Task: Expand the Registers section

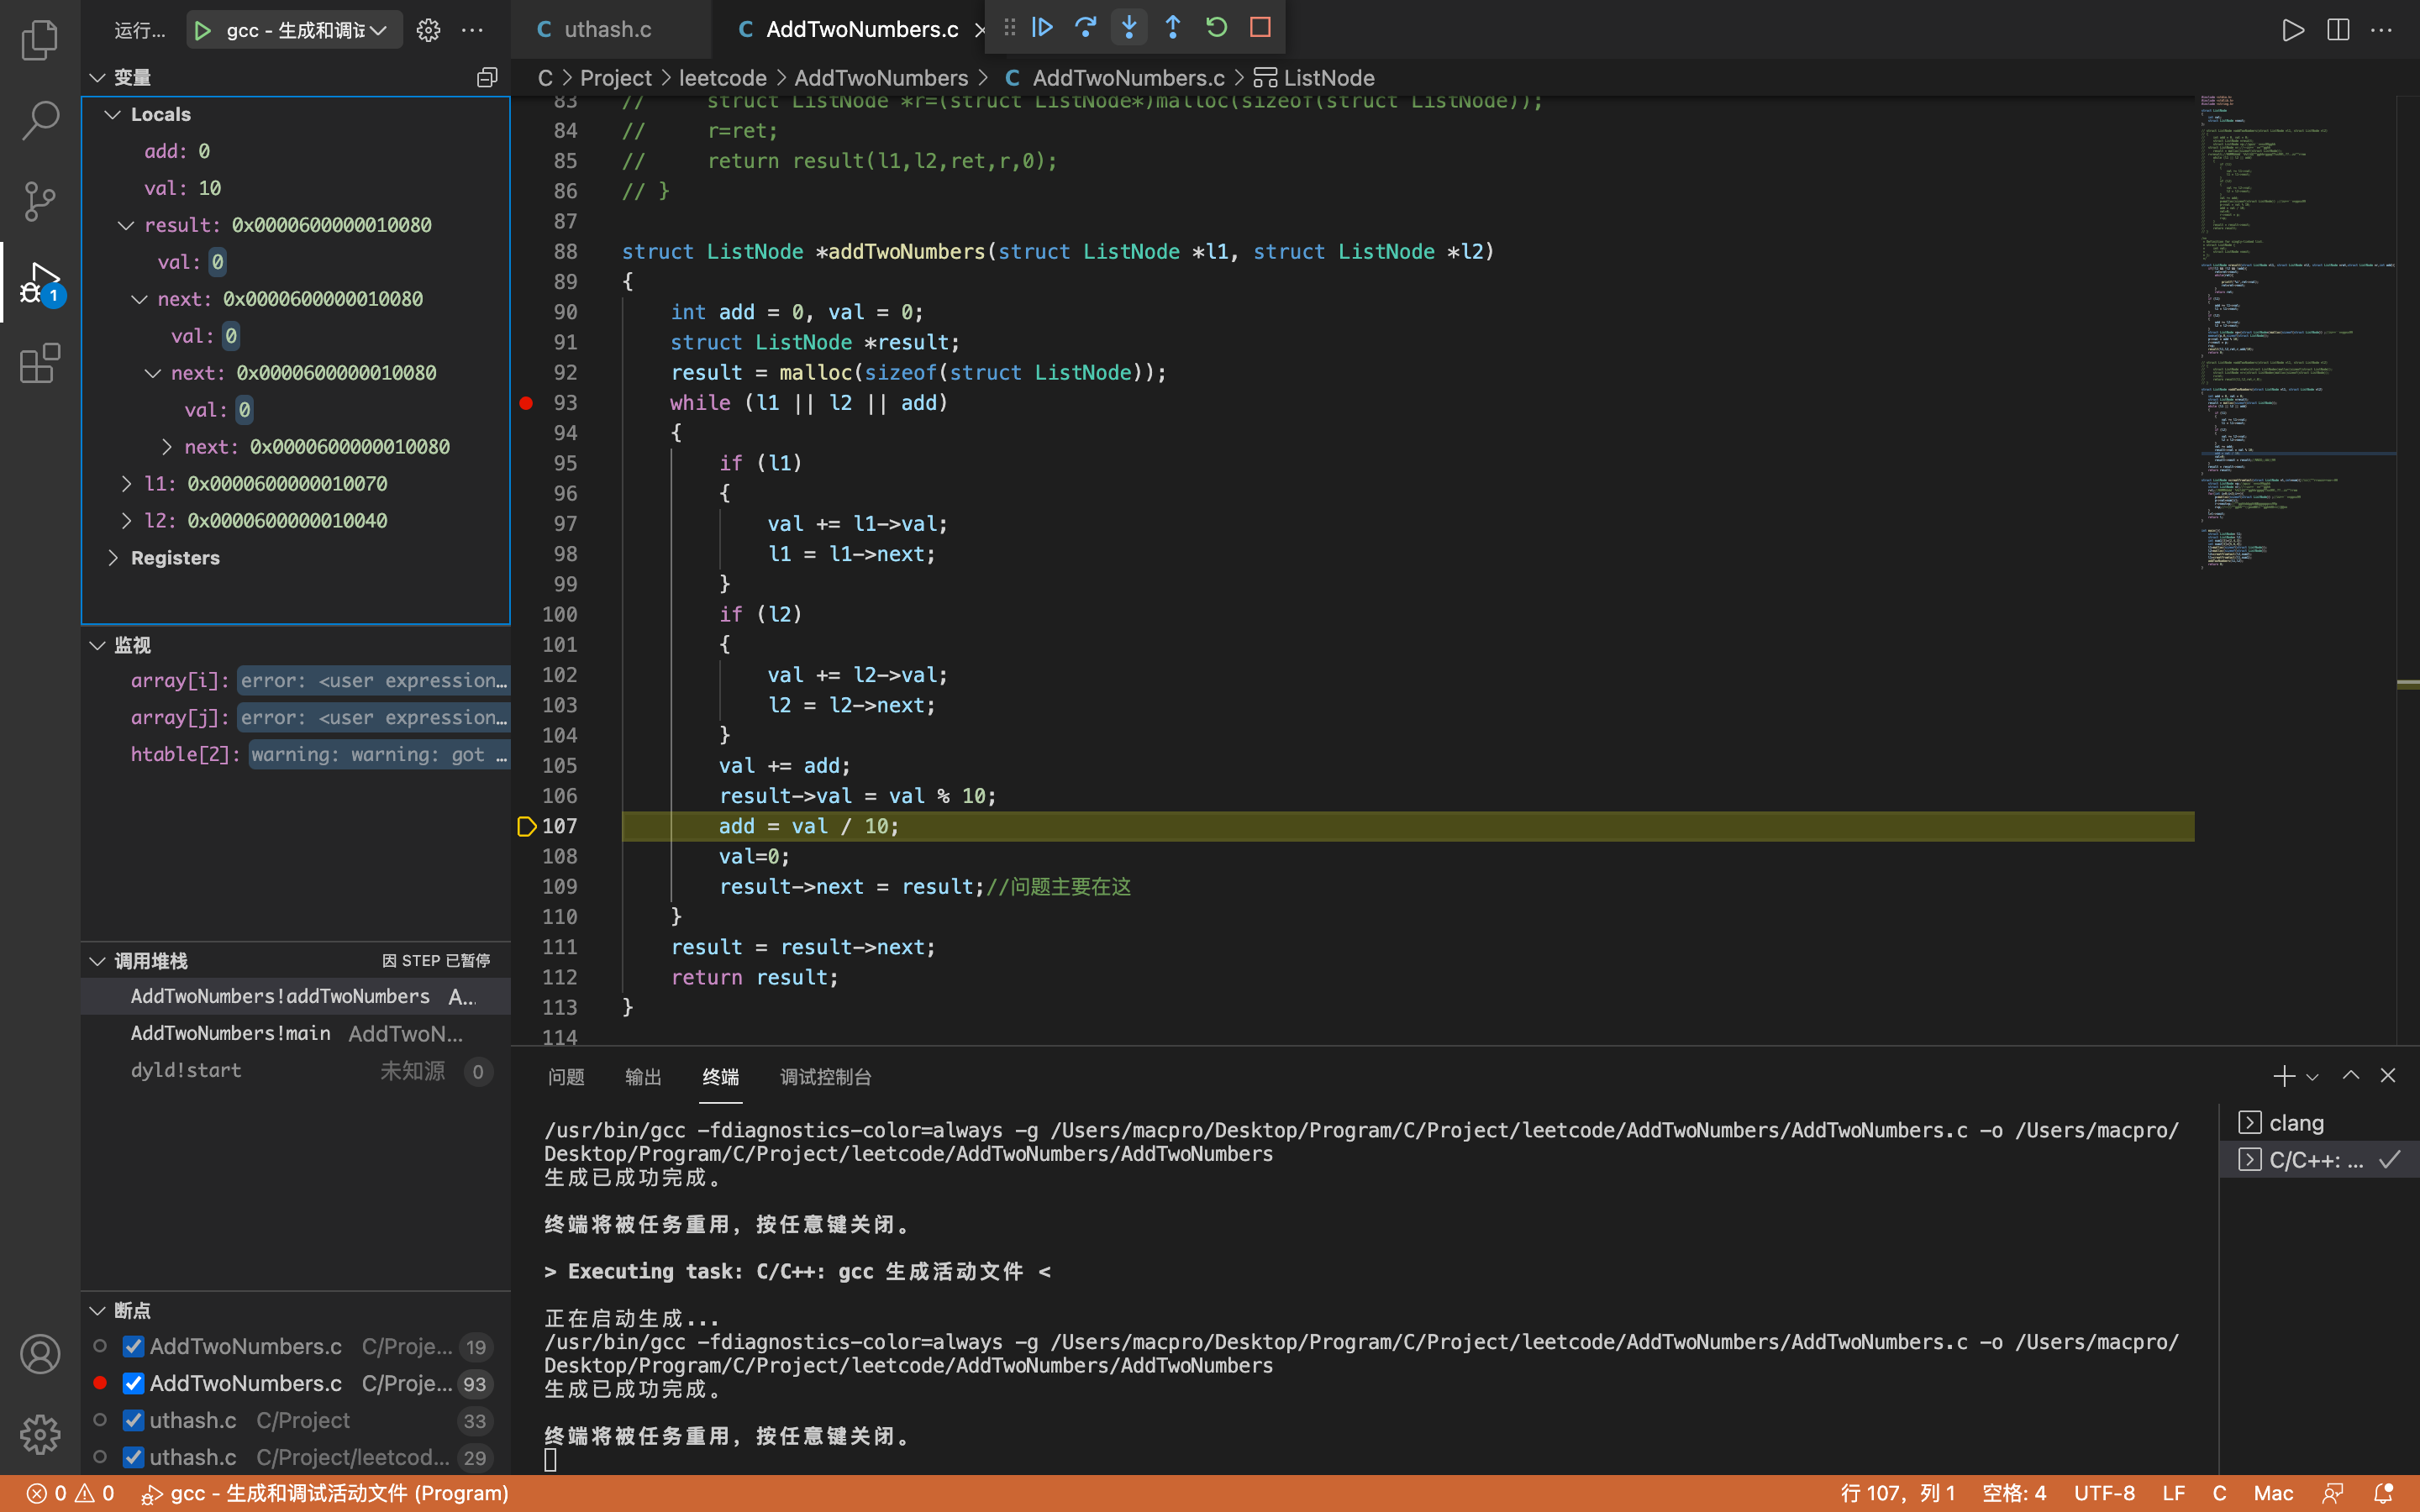Action: point(113,558)
